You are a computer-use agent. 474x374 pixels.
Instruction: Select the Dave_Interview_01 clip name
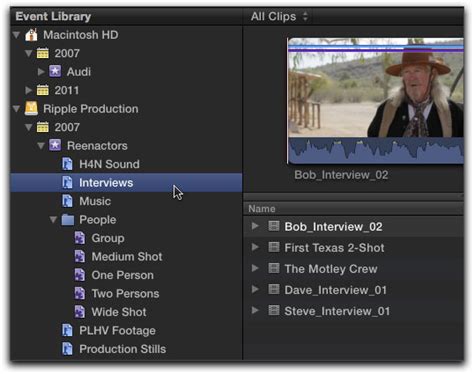click(336, 290)
